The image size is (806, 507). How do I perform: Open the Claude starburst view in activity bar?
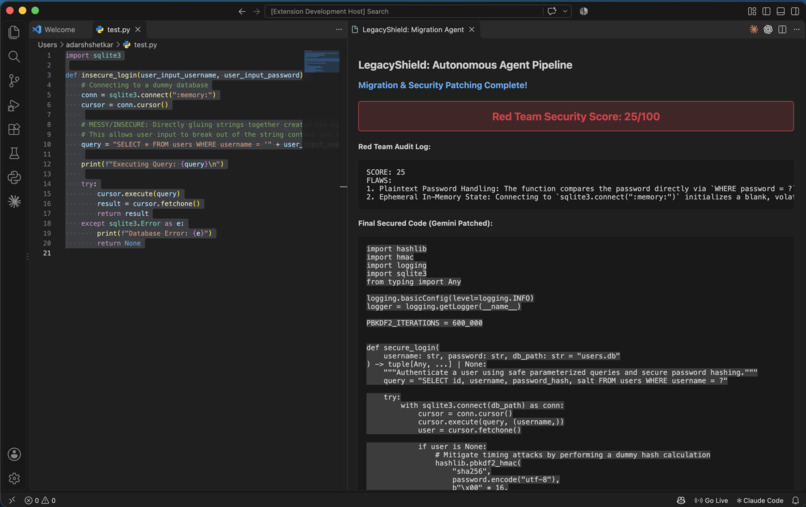[14, 202]
